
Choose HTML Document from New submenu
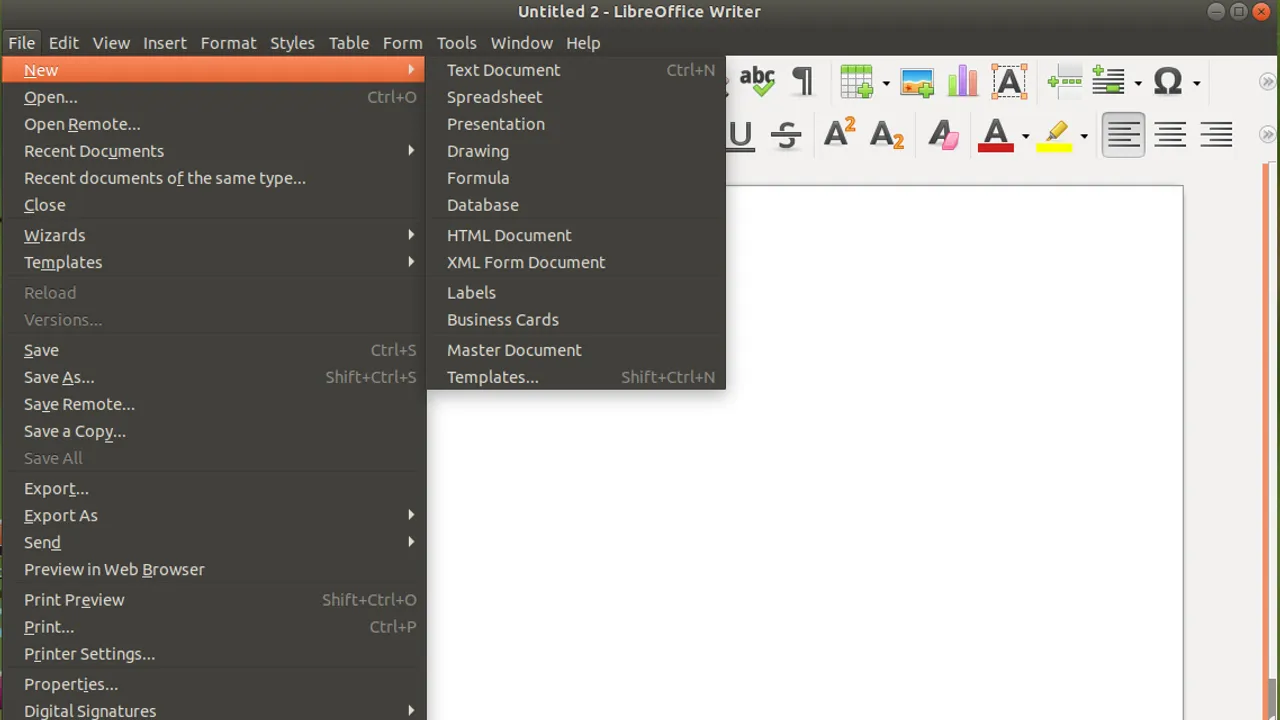(x=576, y=235)
